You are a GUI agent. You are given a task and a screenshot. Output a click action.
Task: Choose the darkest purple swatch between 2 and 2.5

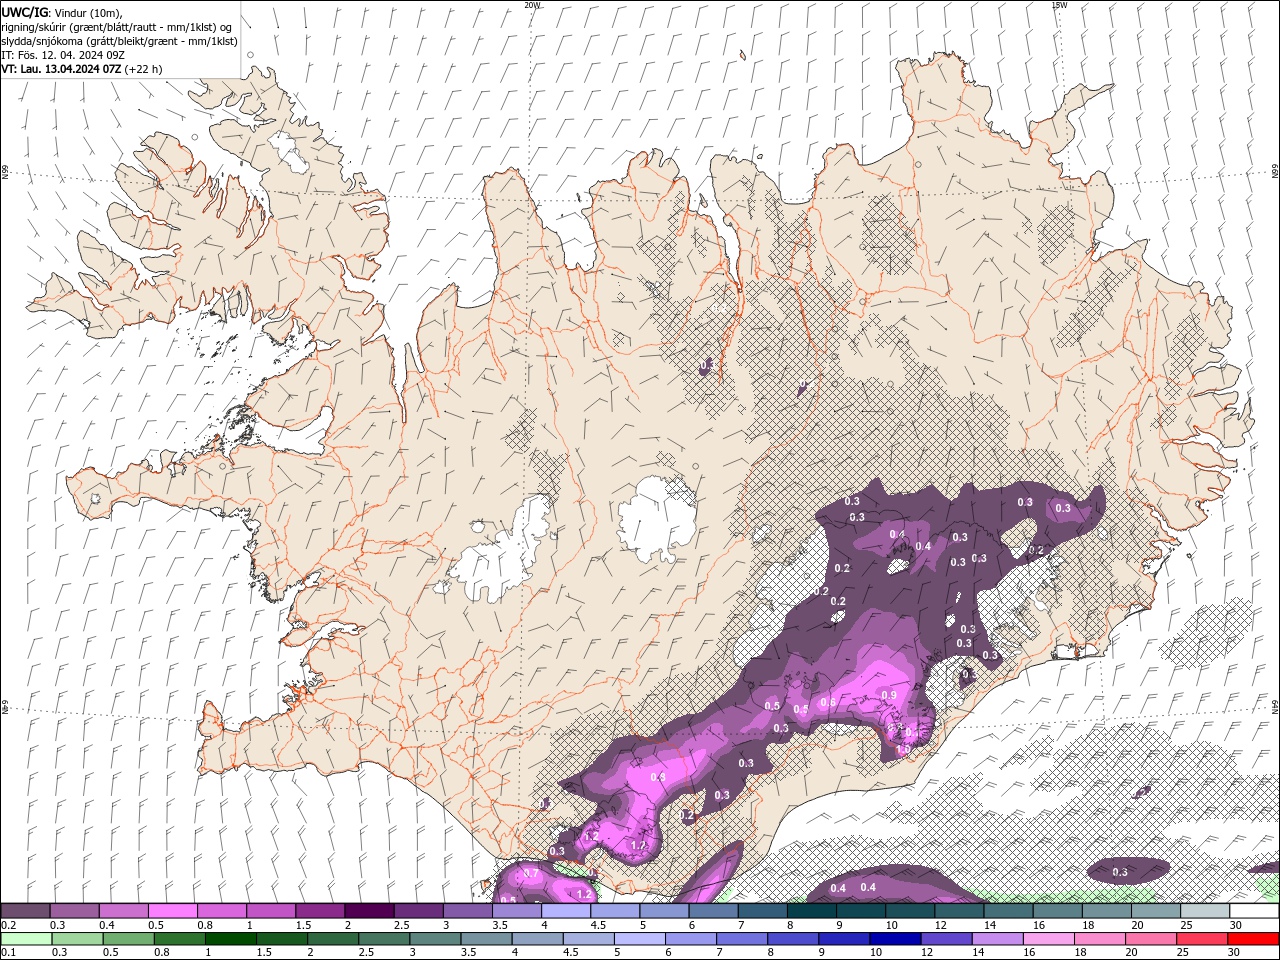click(x=369, y=911)
